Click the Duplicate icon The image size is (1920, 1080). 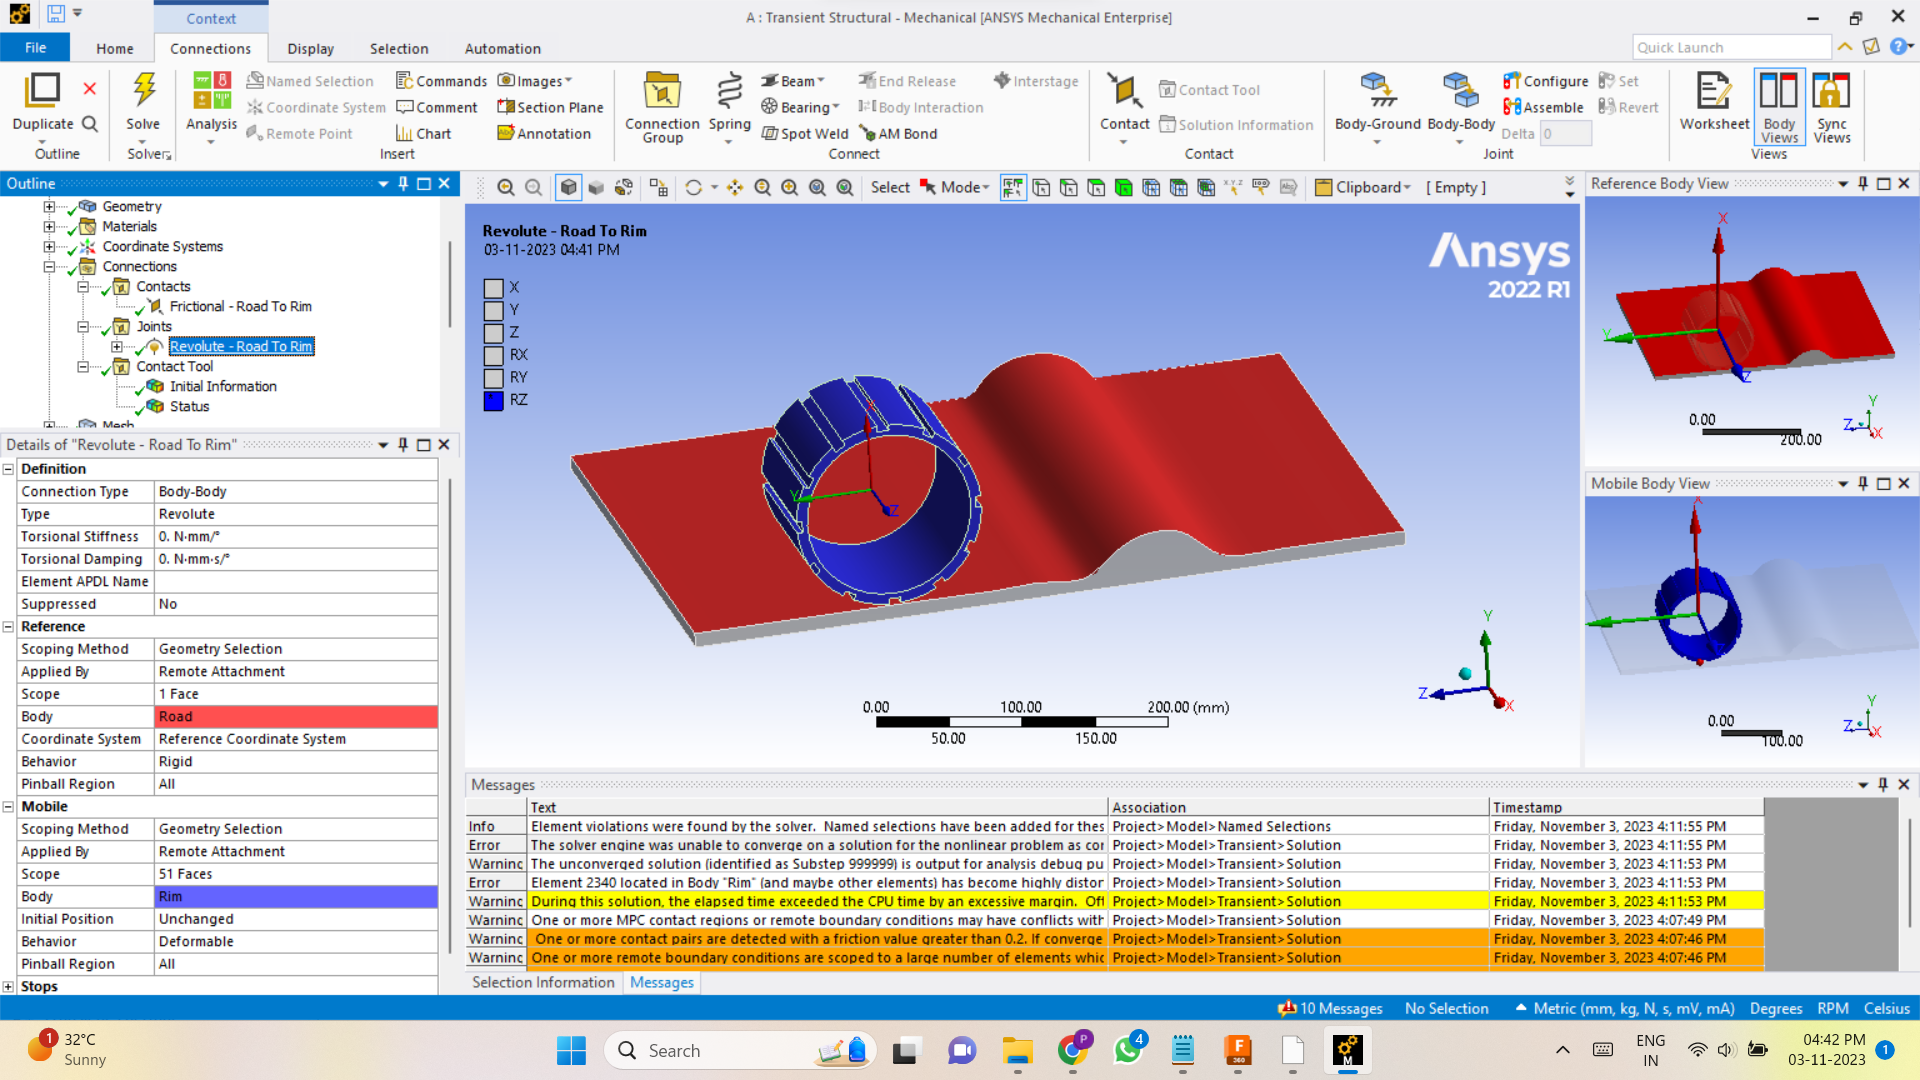(x=42, y=90)
